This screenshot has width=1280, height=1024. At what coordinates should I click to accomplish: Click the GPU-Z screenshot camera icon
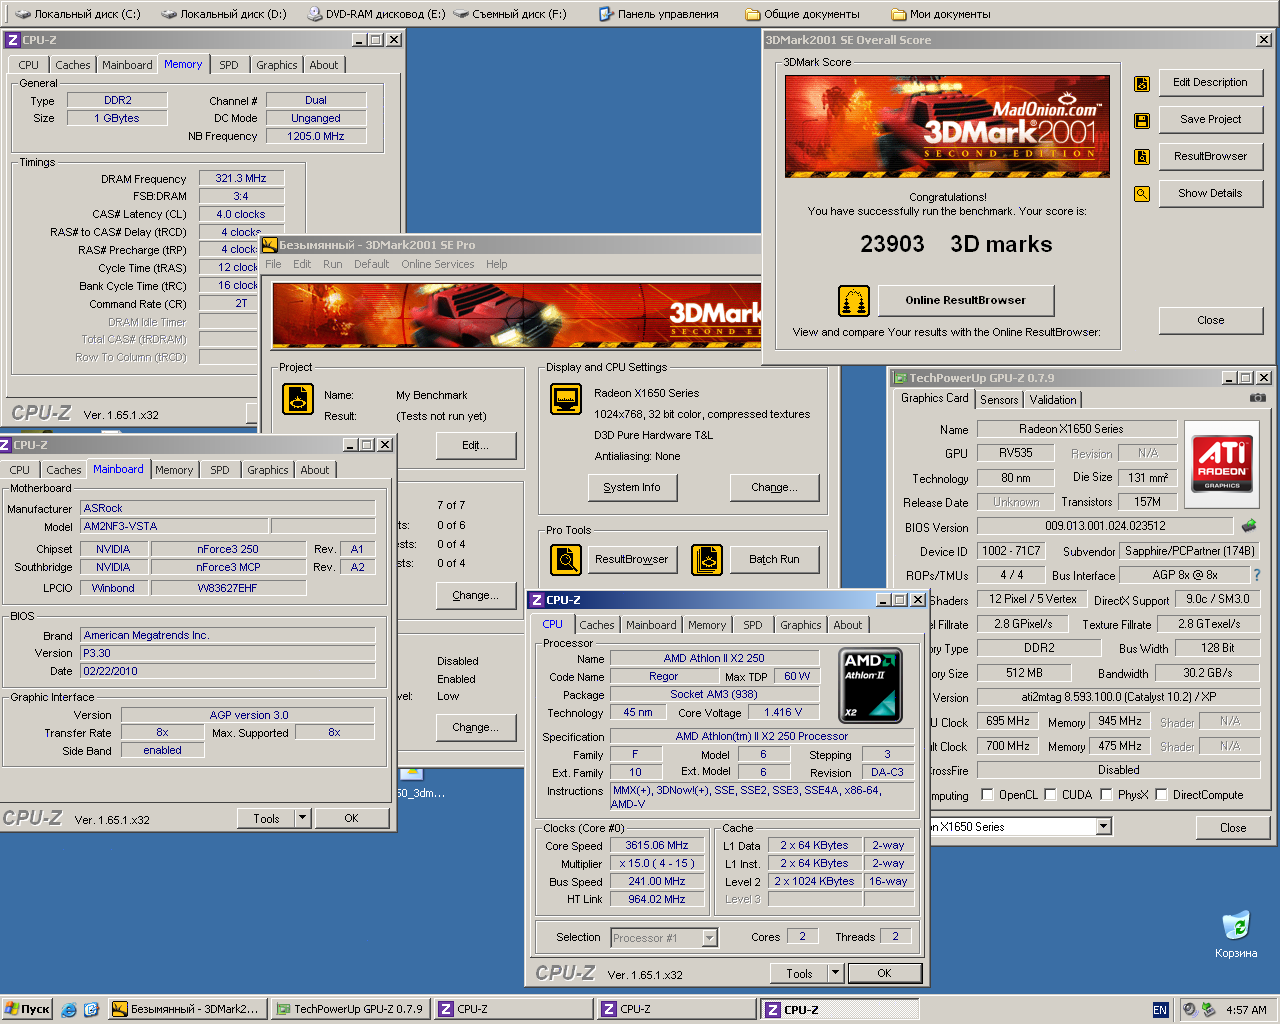coord(1258,398)
